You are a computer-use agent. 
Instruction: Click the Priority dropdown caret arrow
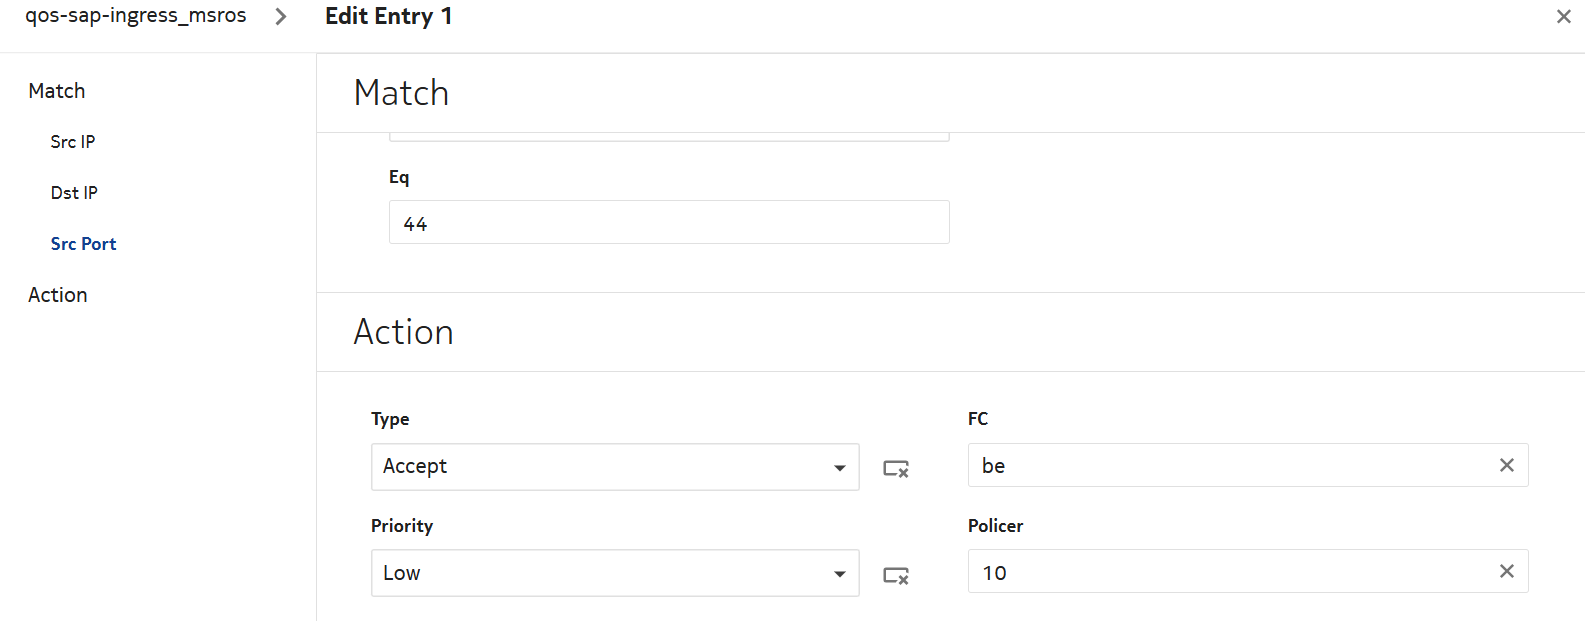tap(839, 574)
